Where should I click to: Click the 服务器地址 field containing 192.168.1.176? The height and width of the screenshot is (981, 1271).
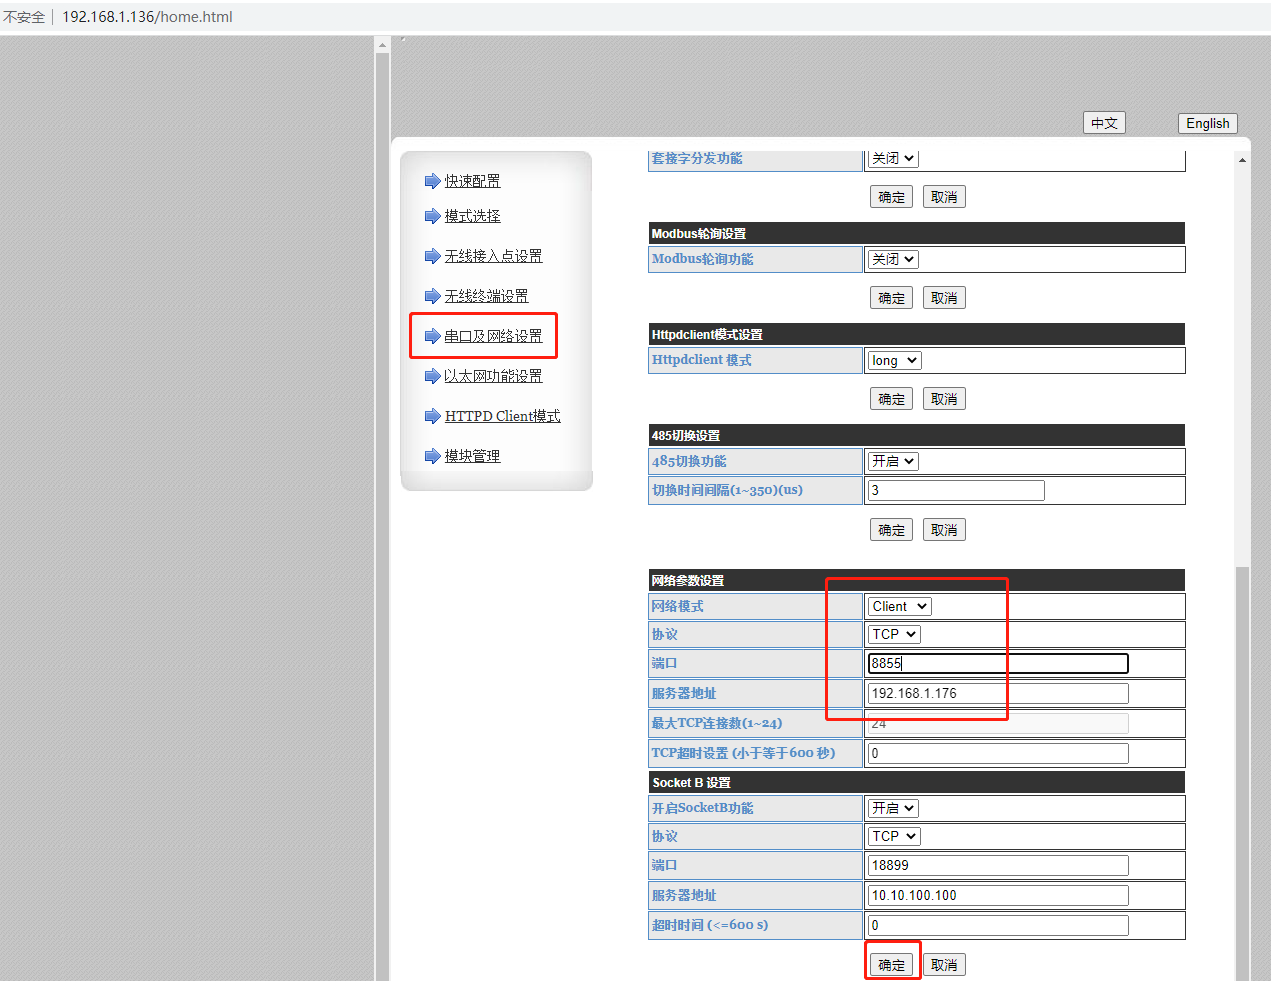[997, 693]
